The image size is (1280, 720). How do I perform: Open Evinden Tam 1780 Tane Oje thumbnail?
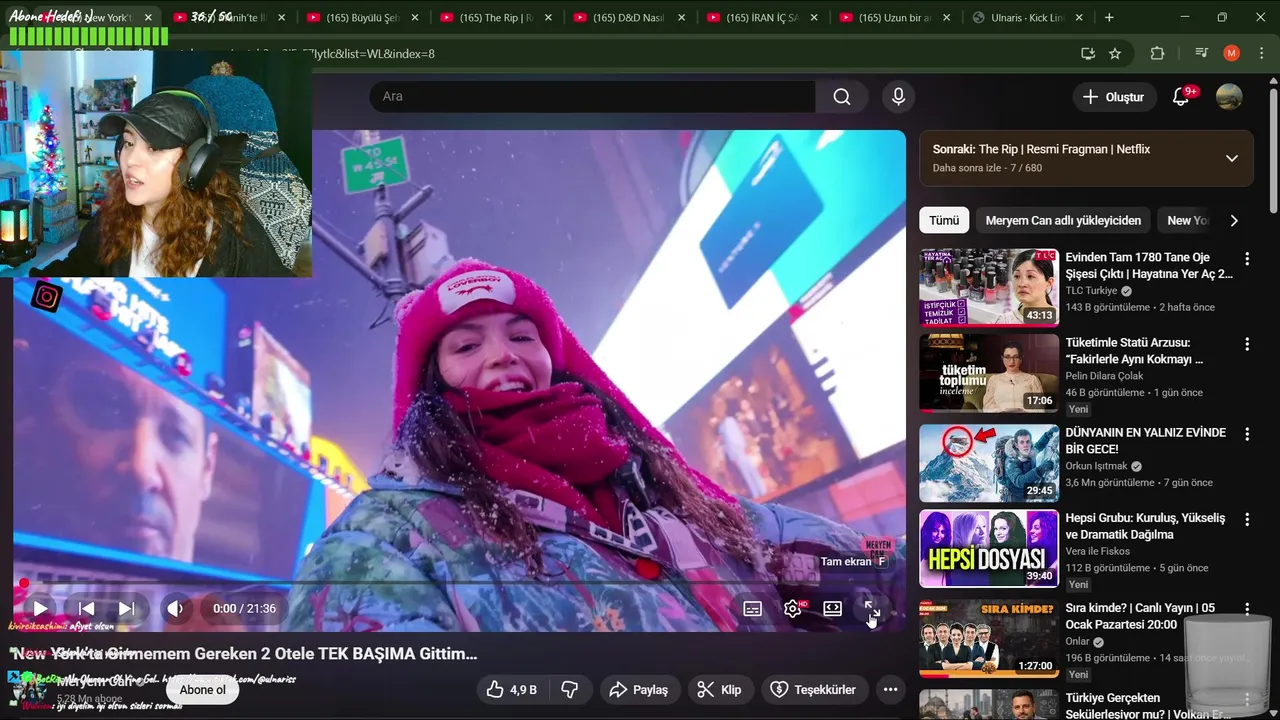[x=989, y=288]
